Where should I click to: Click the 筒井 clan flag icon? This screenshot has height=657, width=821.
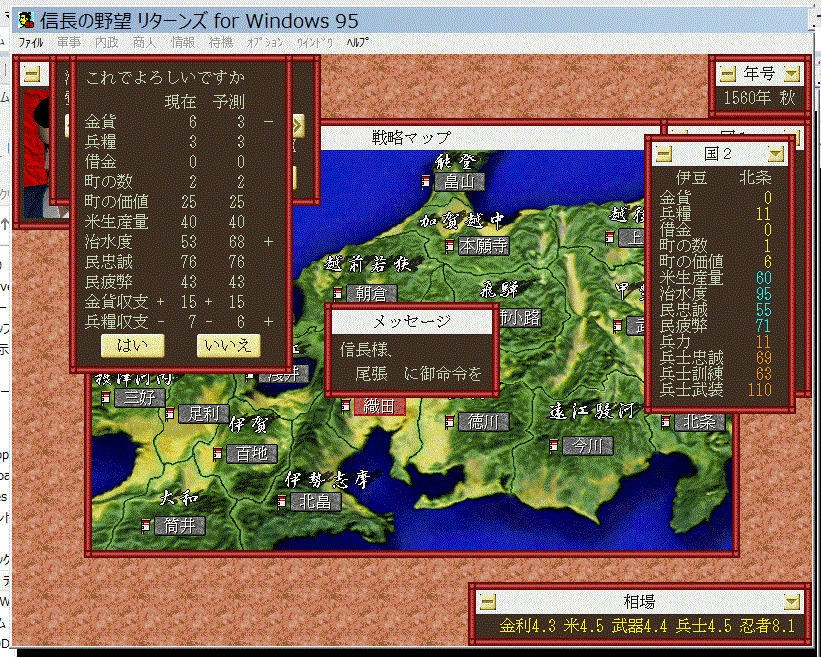coord(146,525)
